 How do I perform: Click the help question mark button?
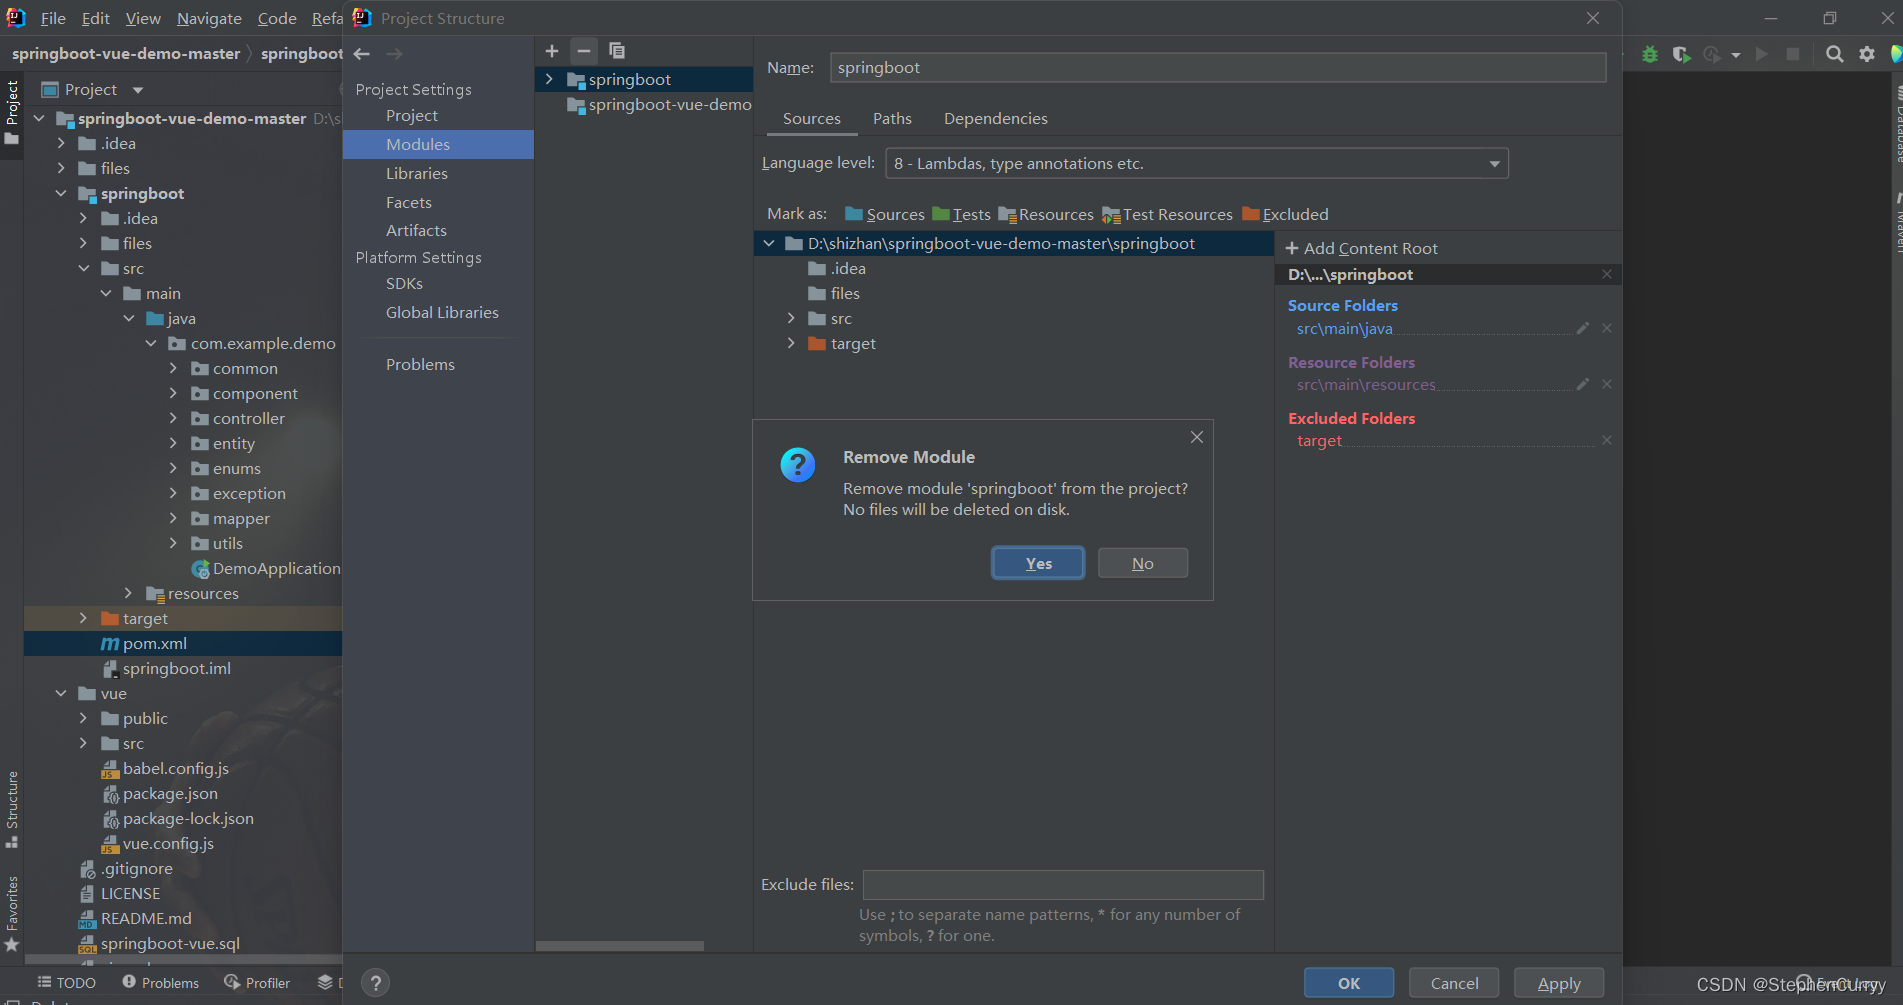pos(376,983)
